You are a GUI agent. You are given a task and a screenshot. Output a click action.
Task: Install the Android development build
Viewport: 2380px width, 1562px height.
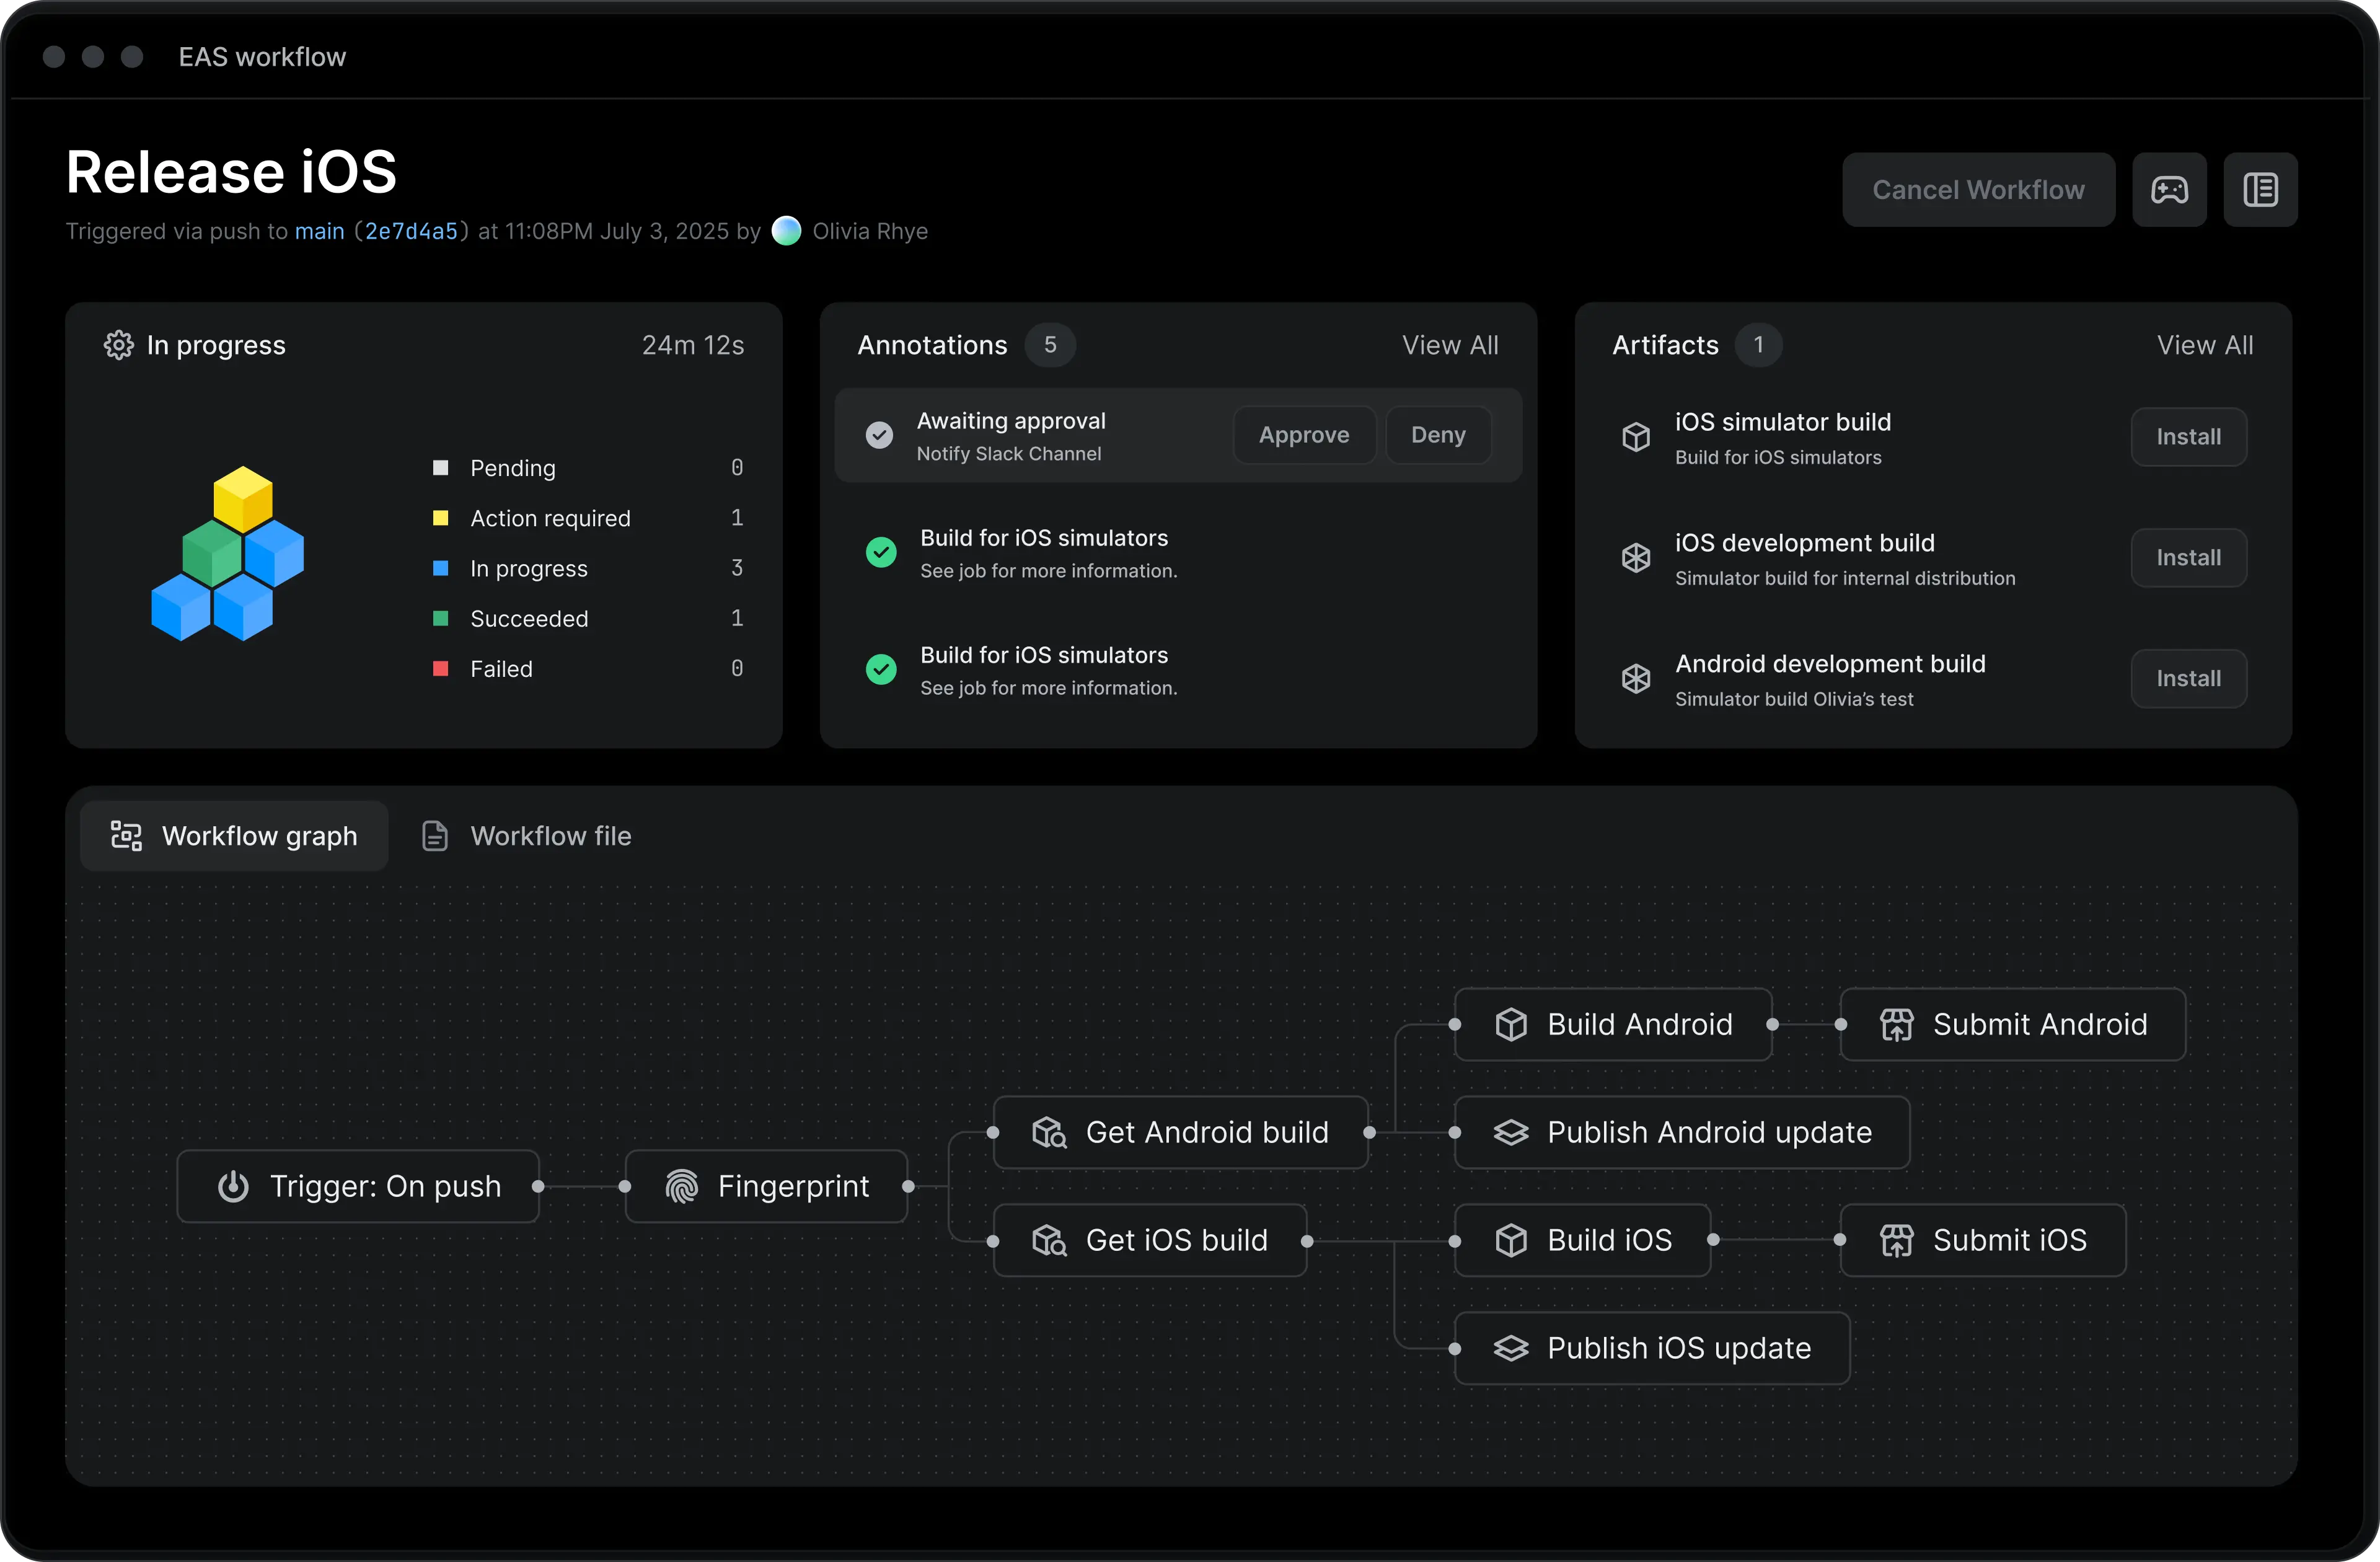[x=2188, y=679]
